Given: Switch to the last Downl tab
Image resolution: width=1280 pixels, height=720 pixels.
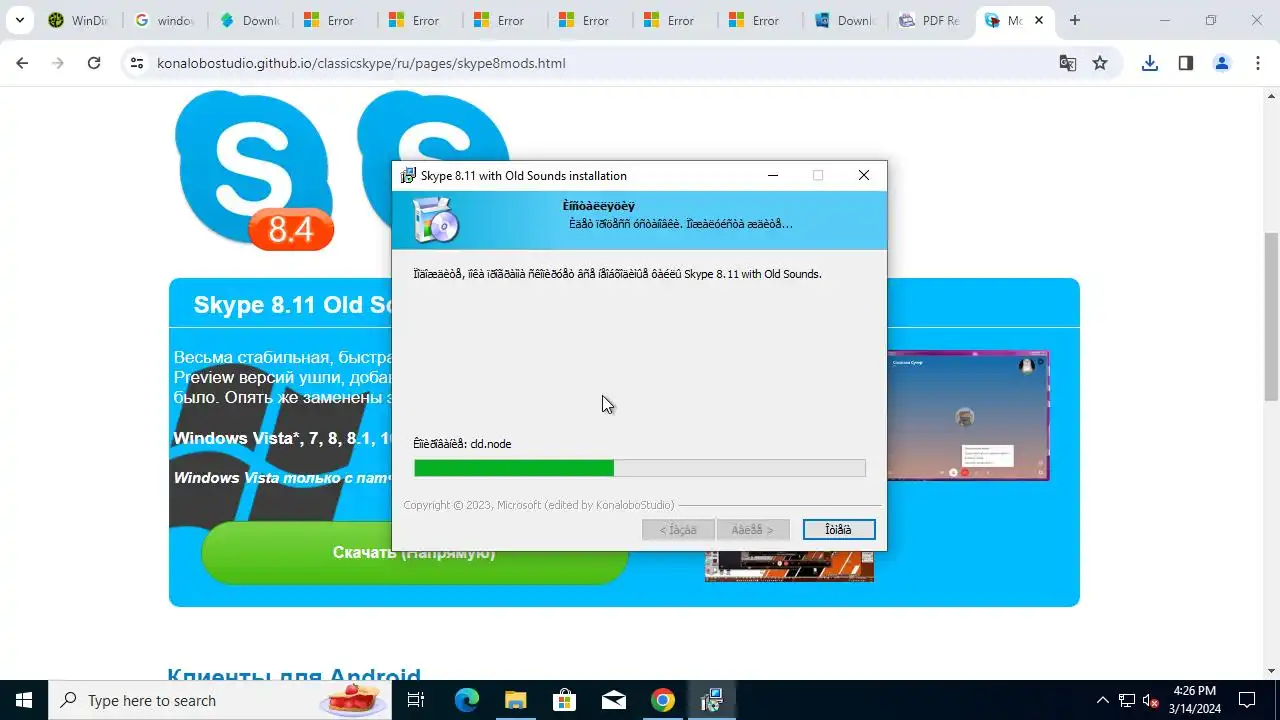Looking at the screenshot, I should [845, 20].
